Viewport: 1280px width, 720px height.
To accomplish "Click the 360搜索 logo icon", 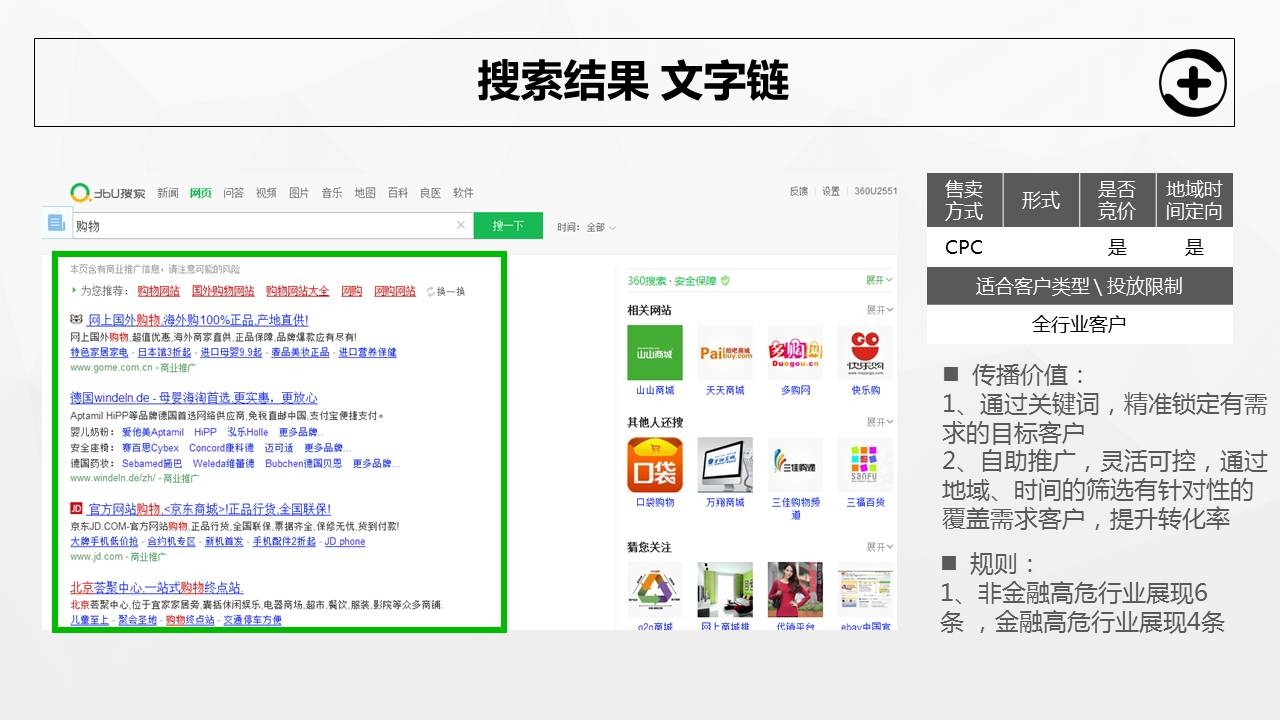I will pos(81,192).
